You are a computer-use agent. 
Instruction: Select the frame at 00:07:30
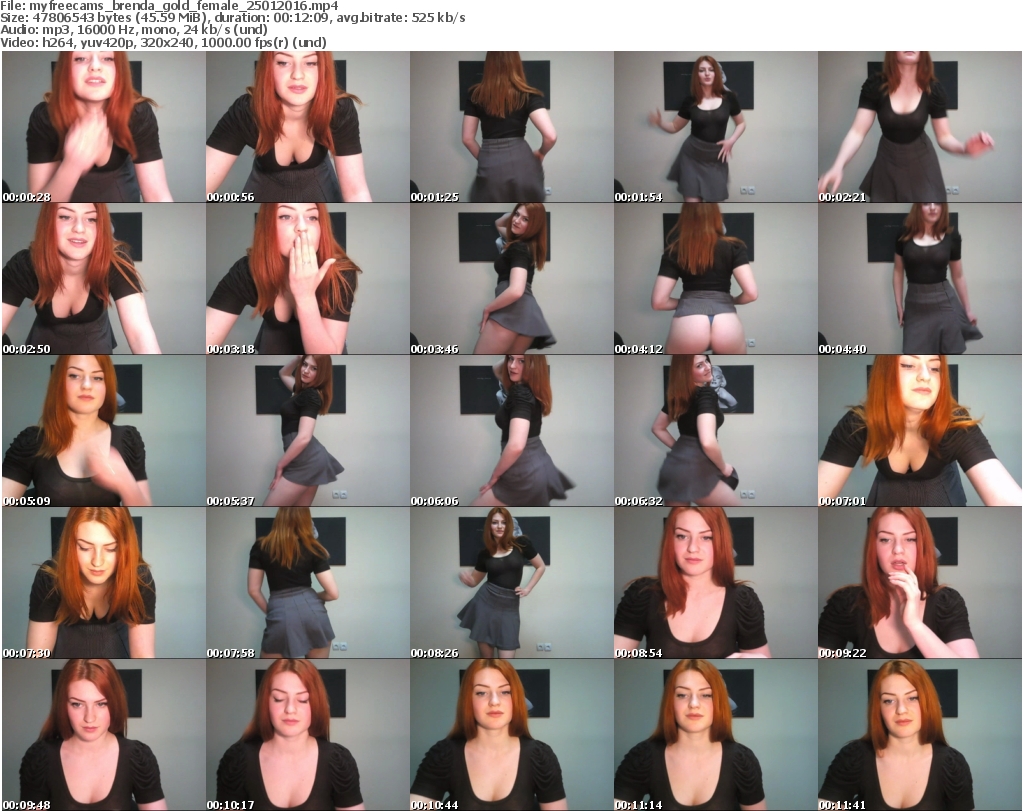click(x=104, y=583)
